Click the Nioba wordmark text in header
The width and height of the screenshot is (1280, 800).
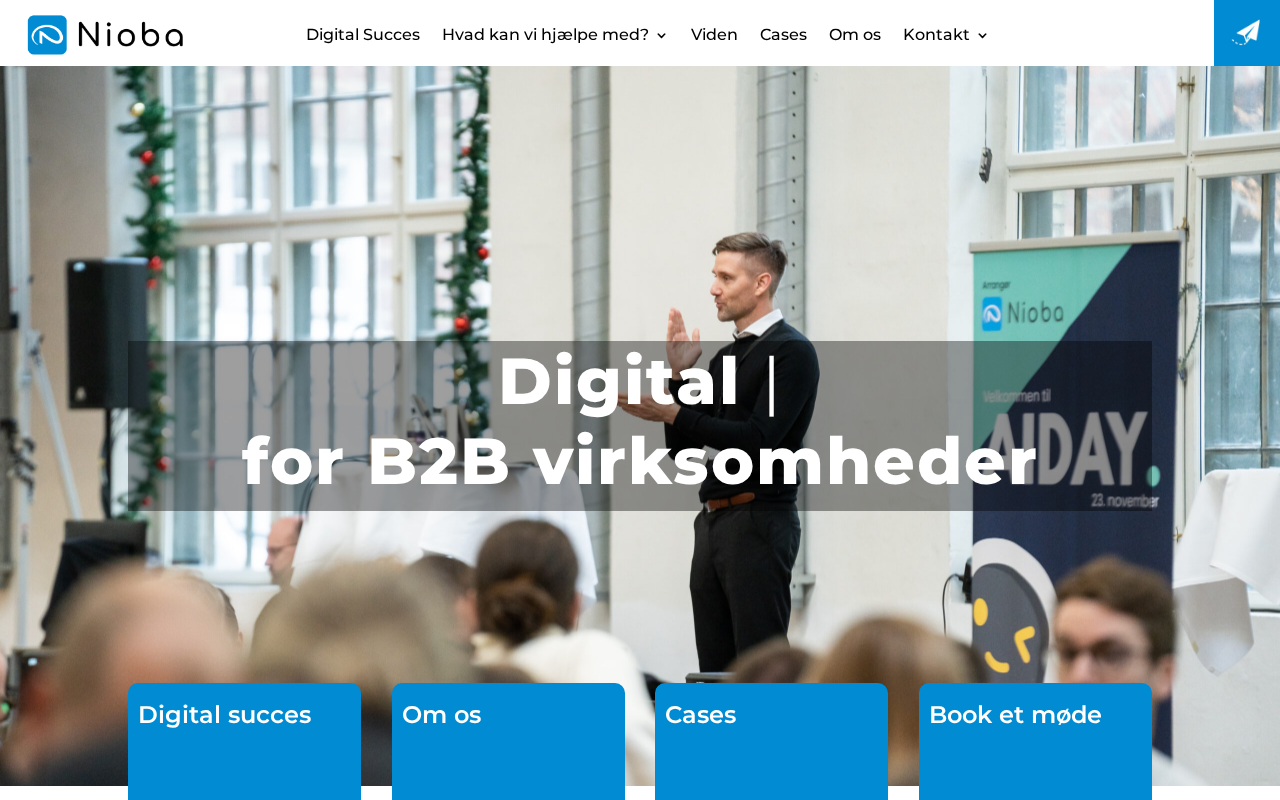[130, 35]
